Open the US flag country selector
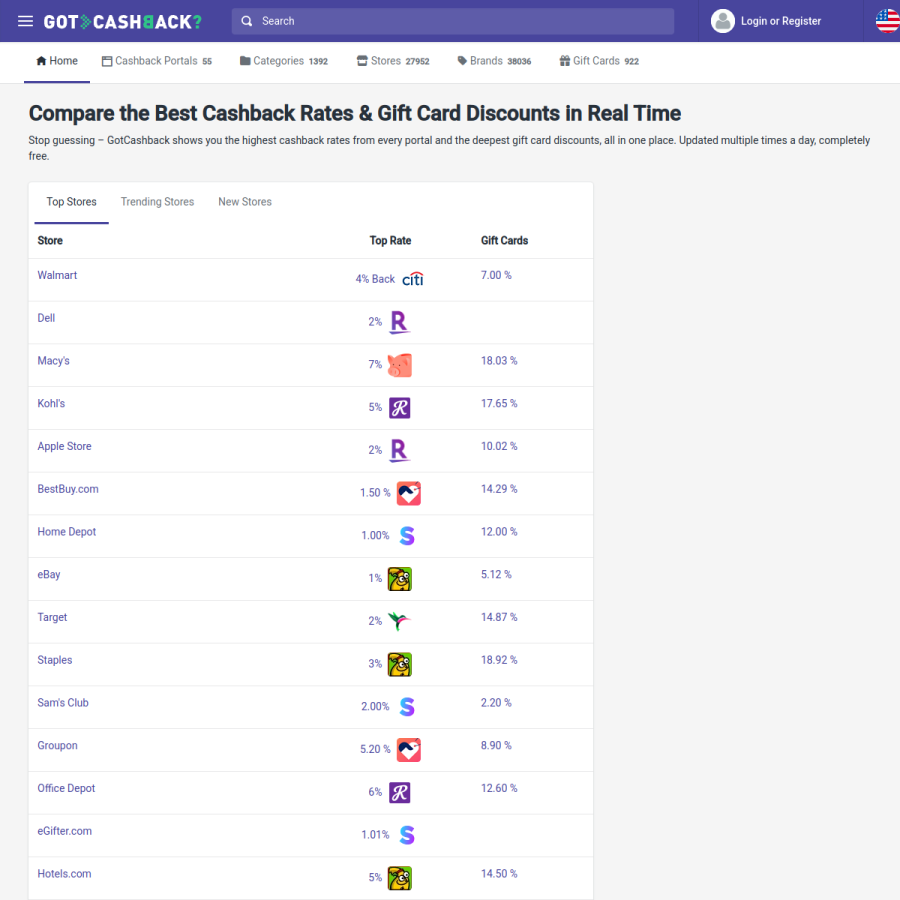This screenshot has height=900, width=900. click(x=887, y=21)
